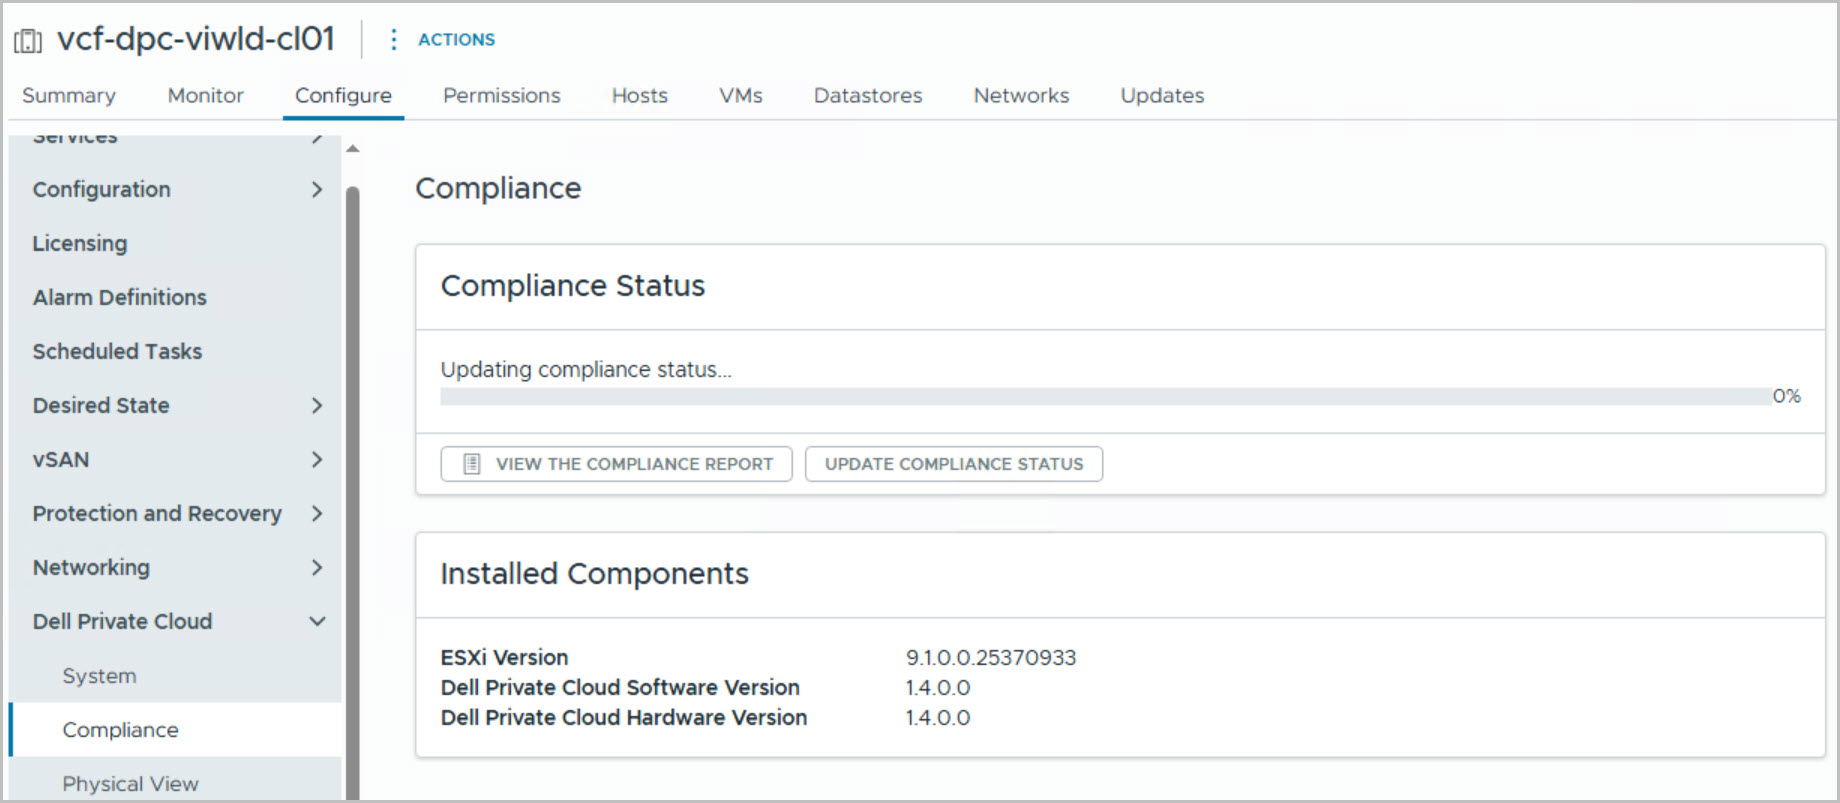
Task: Click the Dell Private Cloud Software Version value
Action: (938, 687)
